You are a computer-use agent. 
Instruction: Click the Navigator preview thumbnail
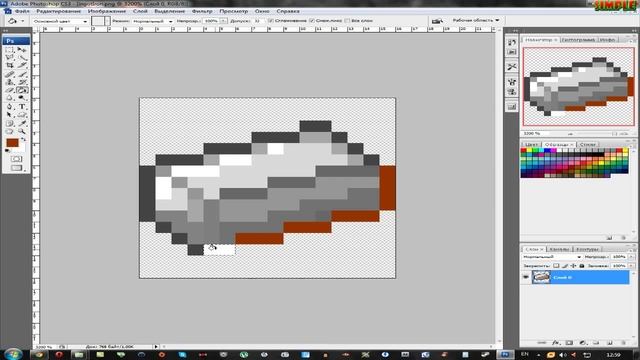(x=578, y=86)
